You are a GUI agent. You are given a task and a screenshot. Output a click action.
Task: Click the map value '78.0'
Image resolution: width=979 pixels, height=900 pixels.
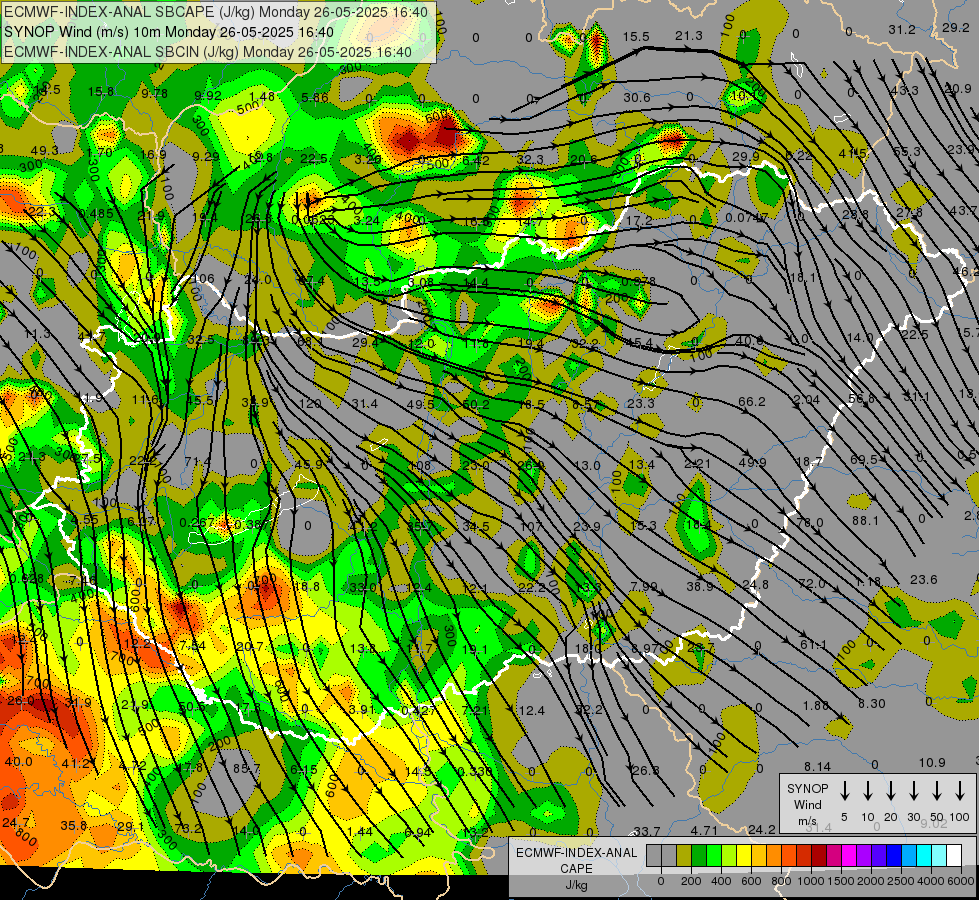coord(810,522)
